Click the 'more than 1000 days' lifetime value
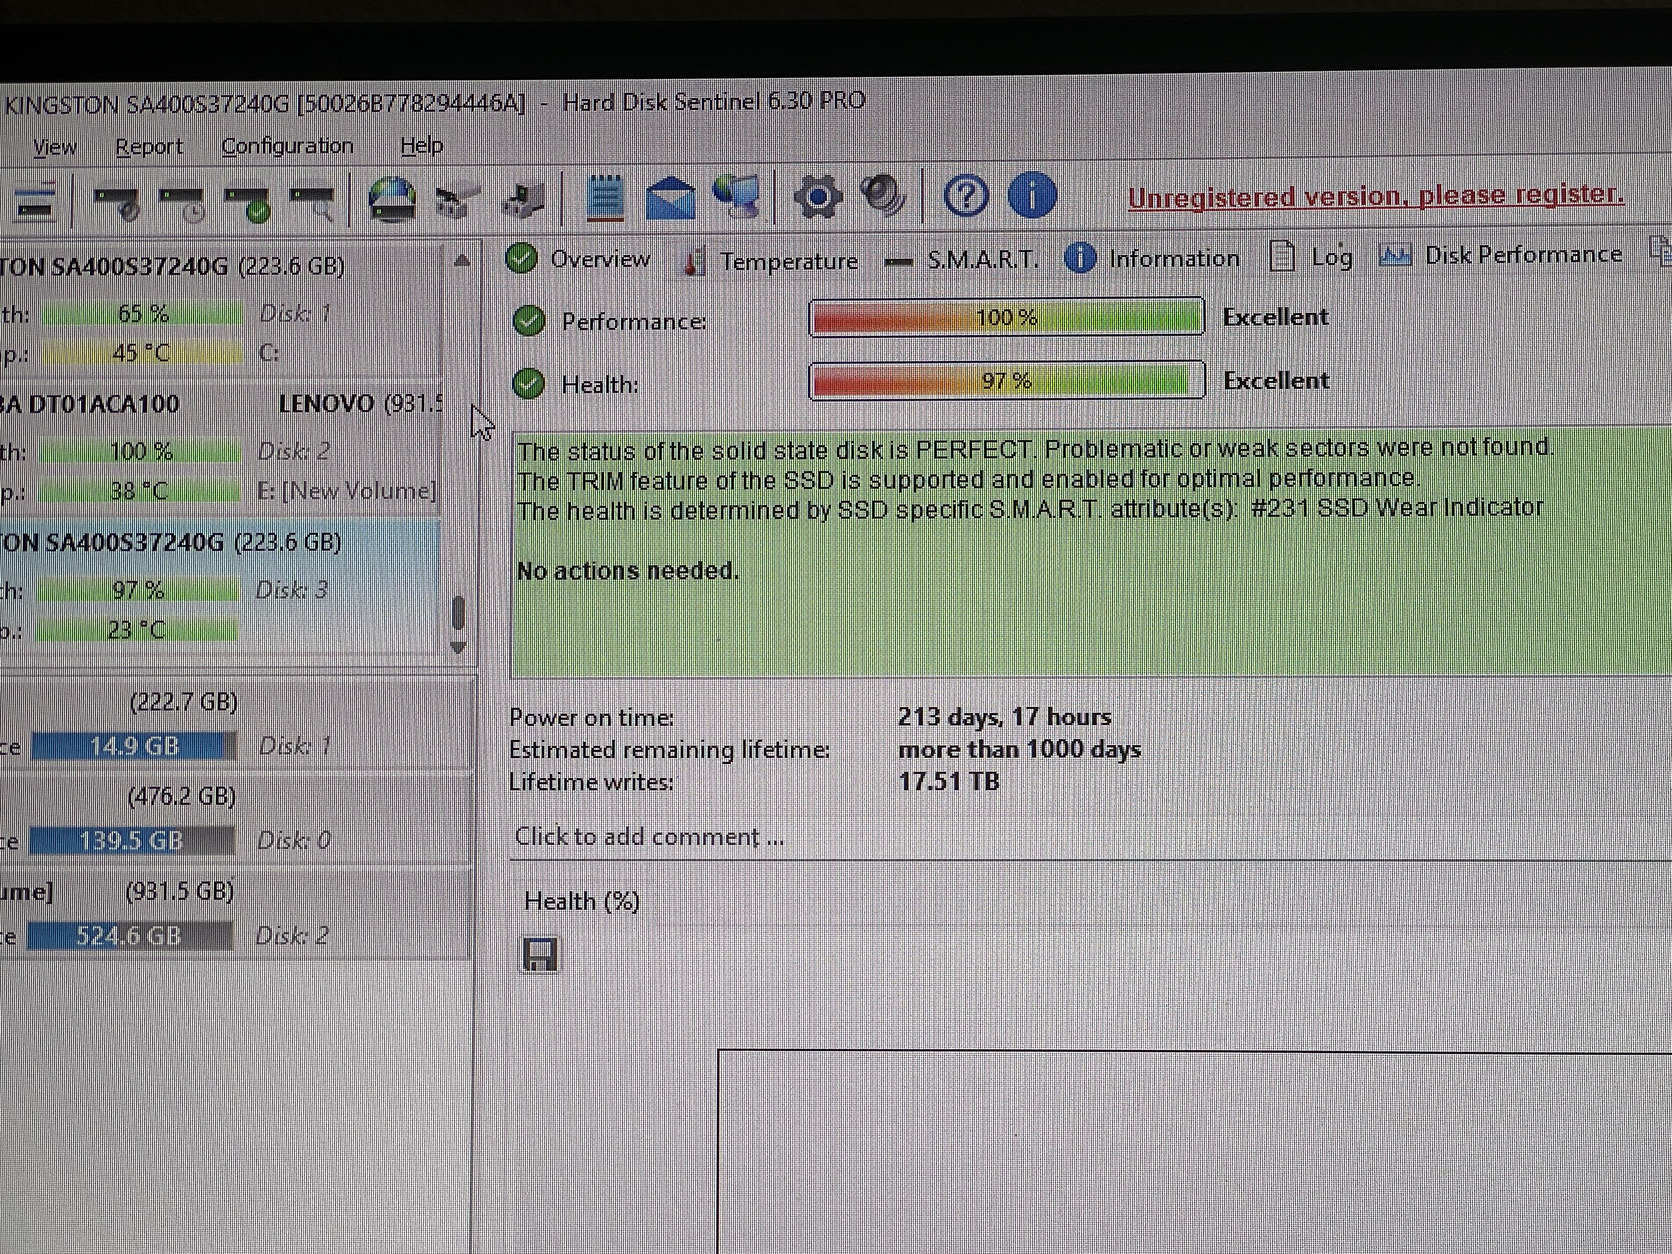 pos(1019,749)
